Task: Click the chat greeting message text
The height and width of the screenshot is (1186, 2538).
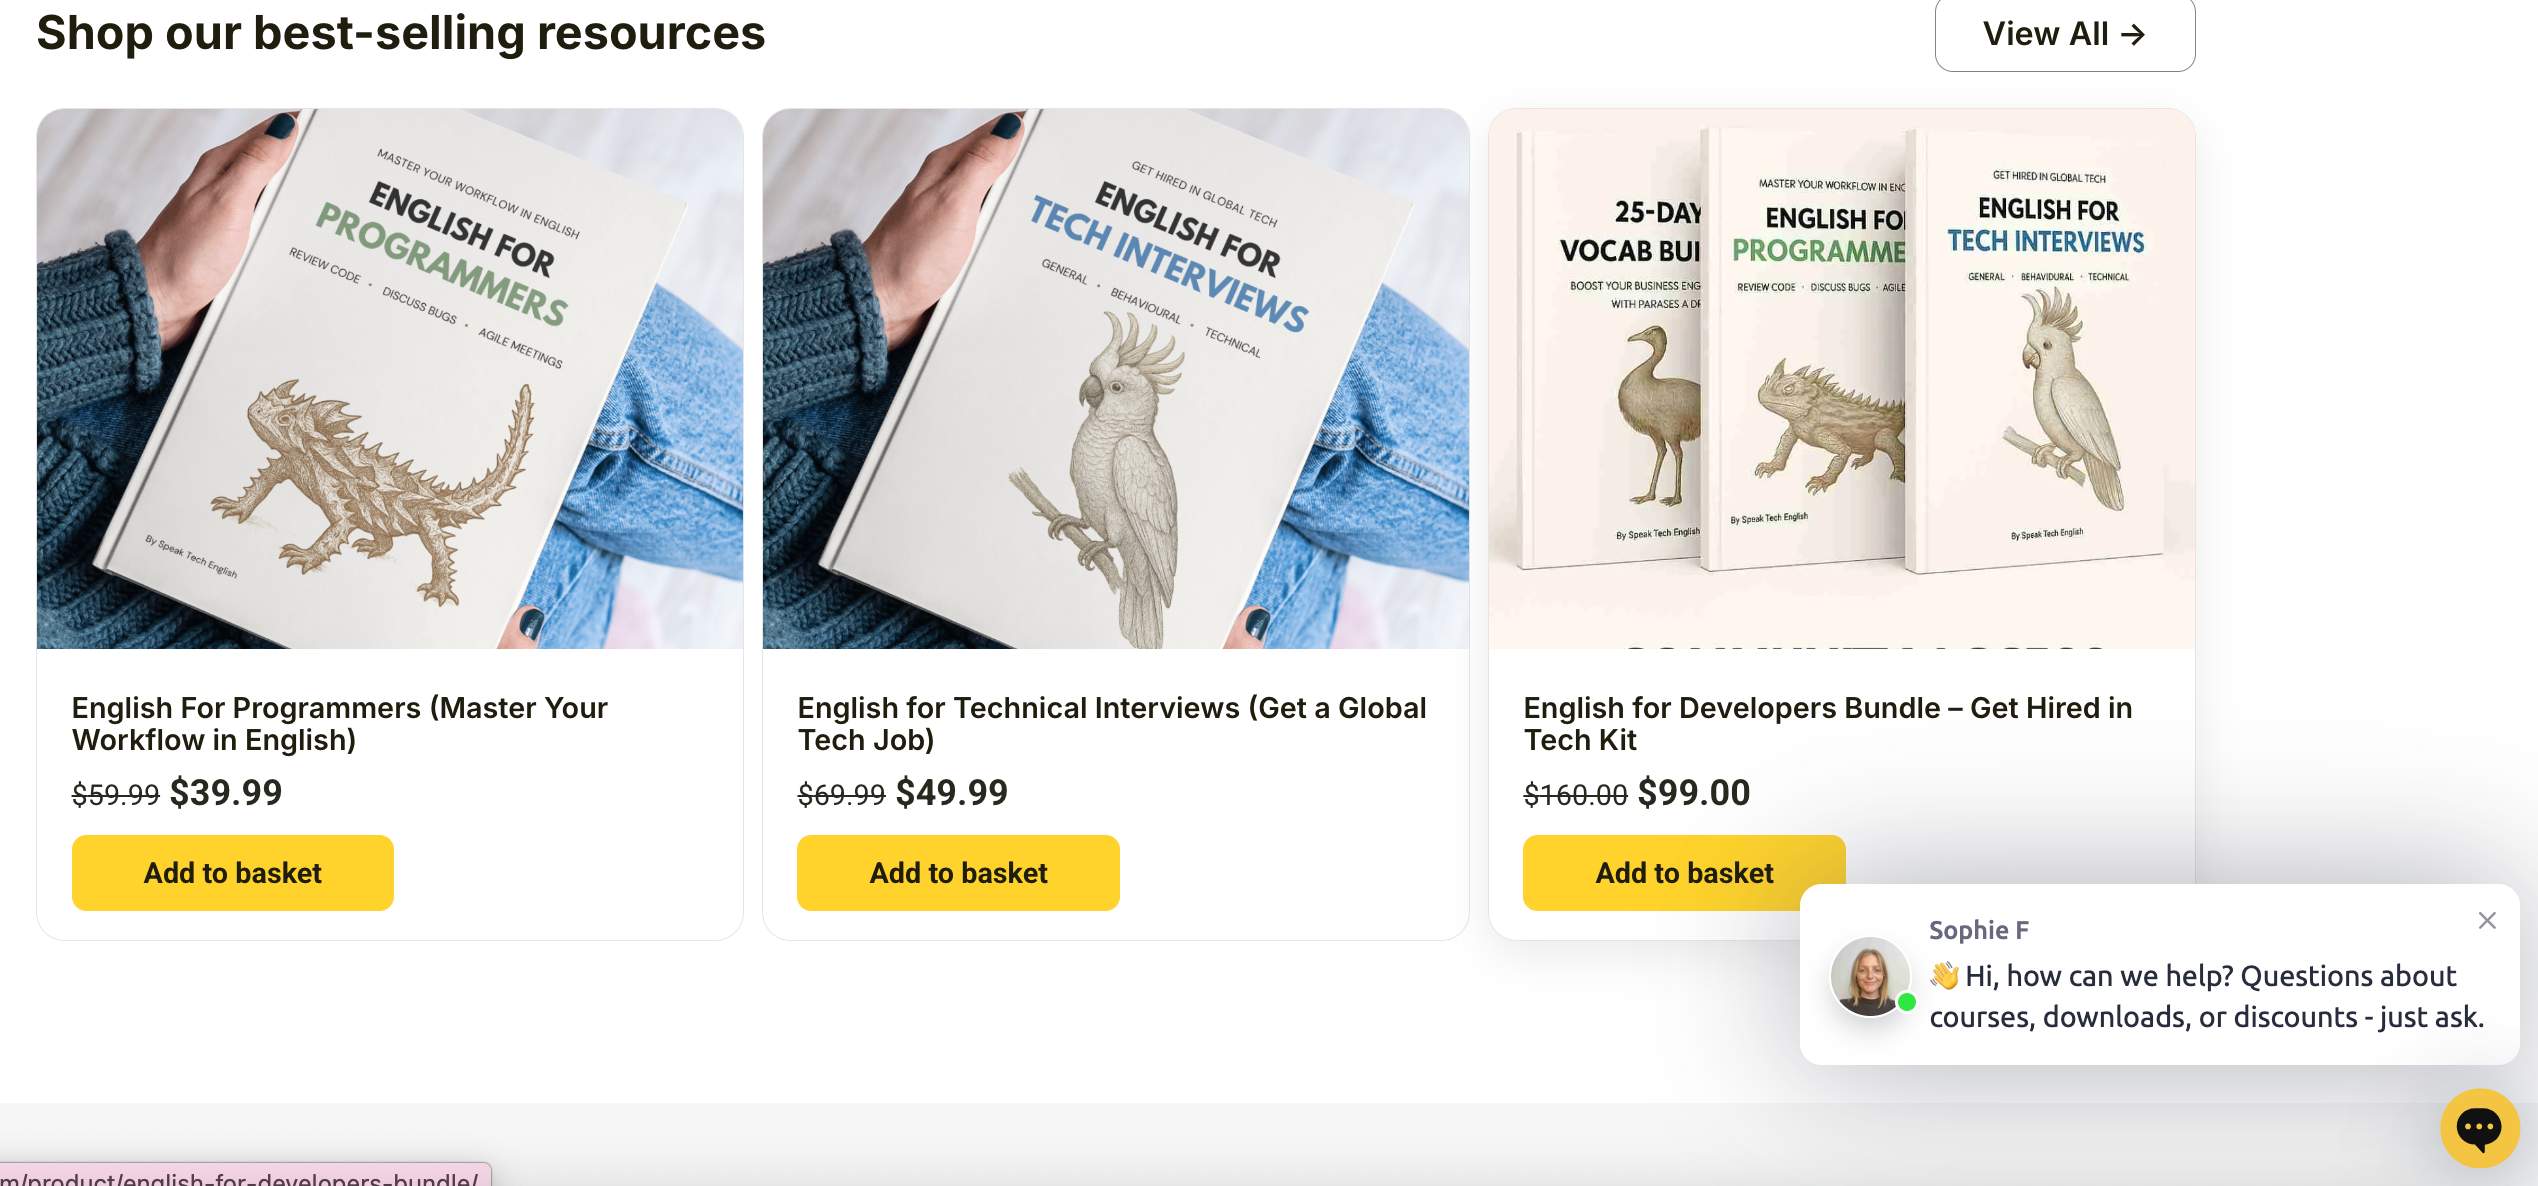Action: [x=2206, y=996]
